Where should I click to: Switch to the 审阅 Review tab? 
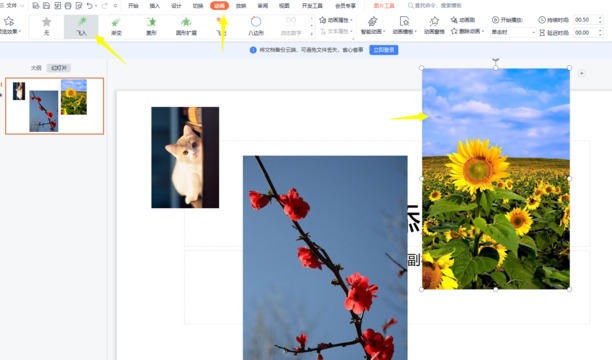[x=263, y=5]
